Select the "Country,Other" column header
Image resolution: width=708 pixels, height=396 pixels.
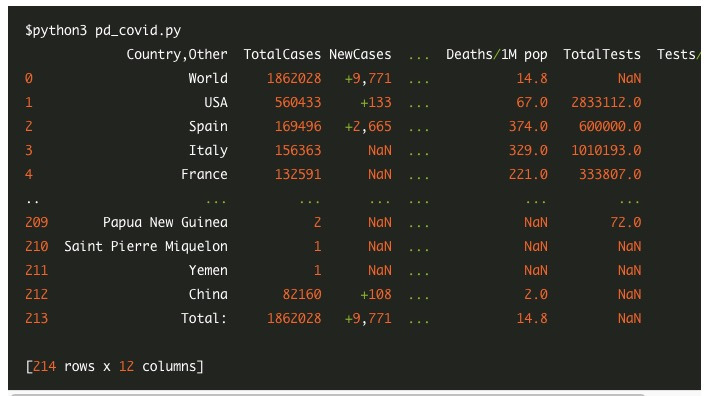coord(177,55)
